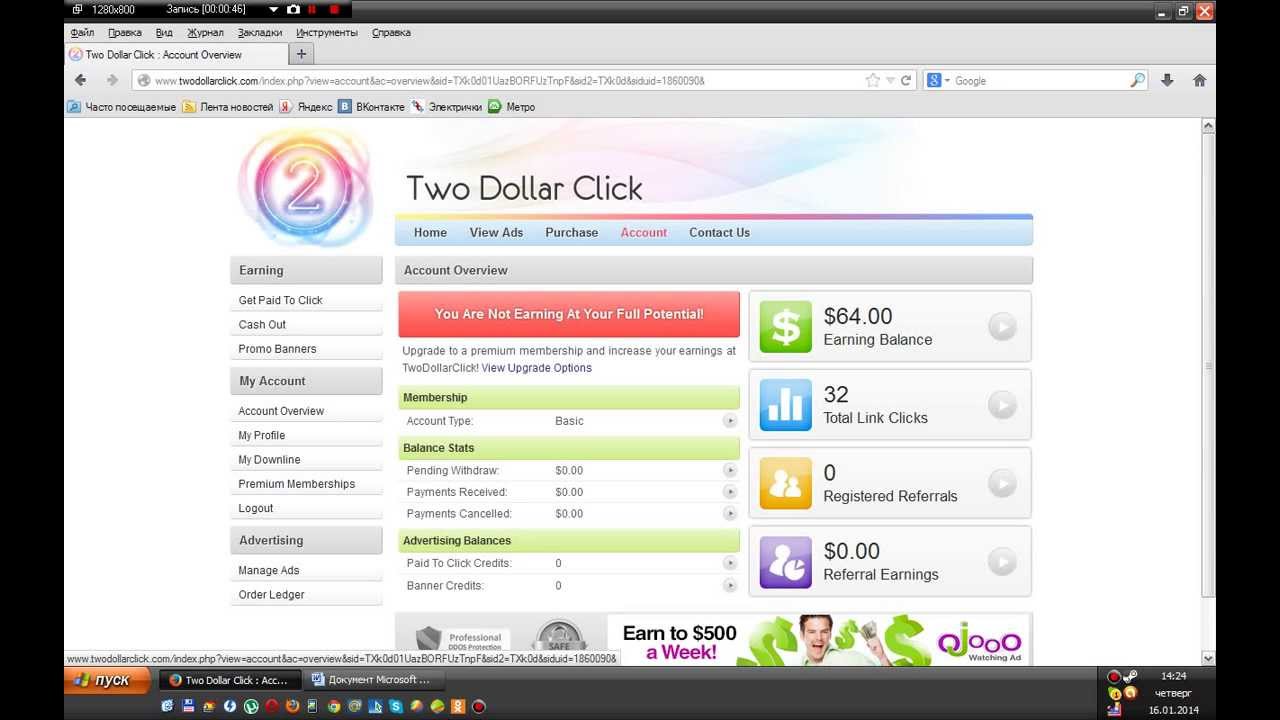Expand the Payments Cancelled row arrow
Screen dimensions: 1280x720
pos(730,514)
